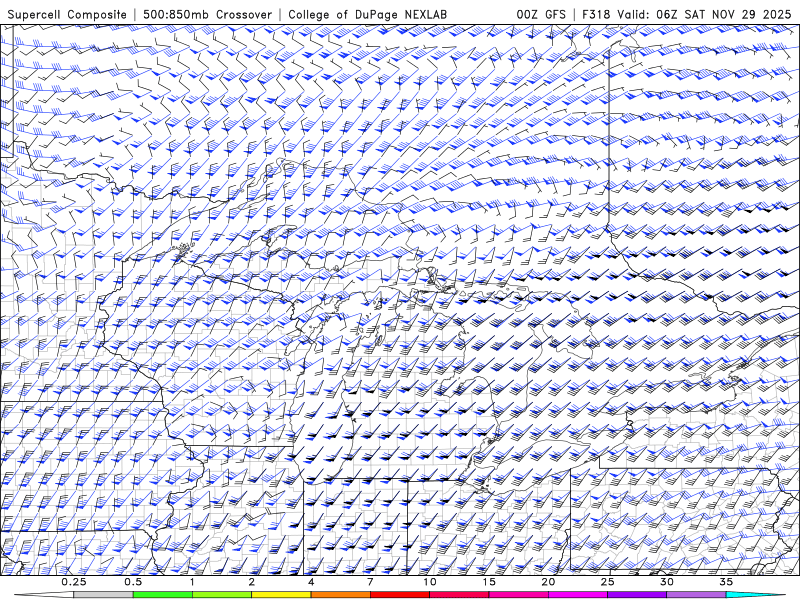Click the 0.25 legend value
The image size is (800, 600).
click(x=74, y=582)
